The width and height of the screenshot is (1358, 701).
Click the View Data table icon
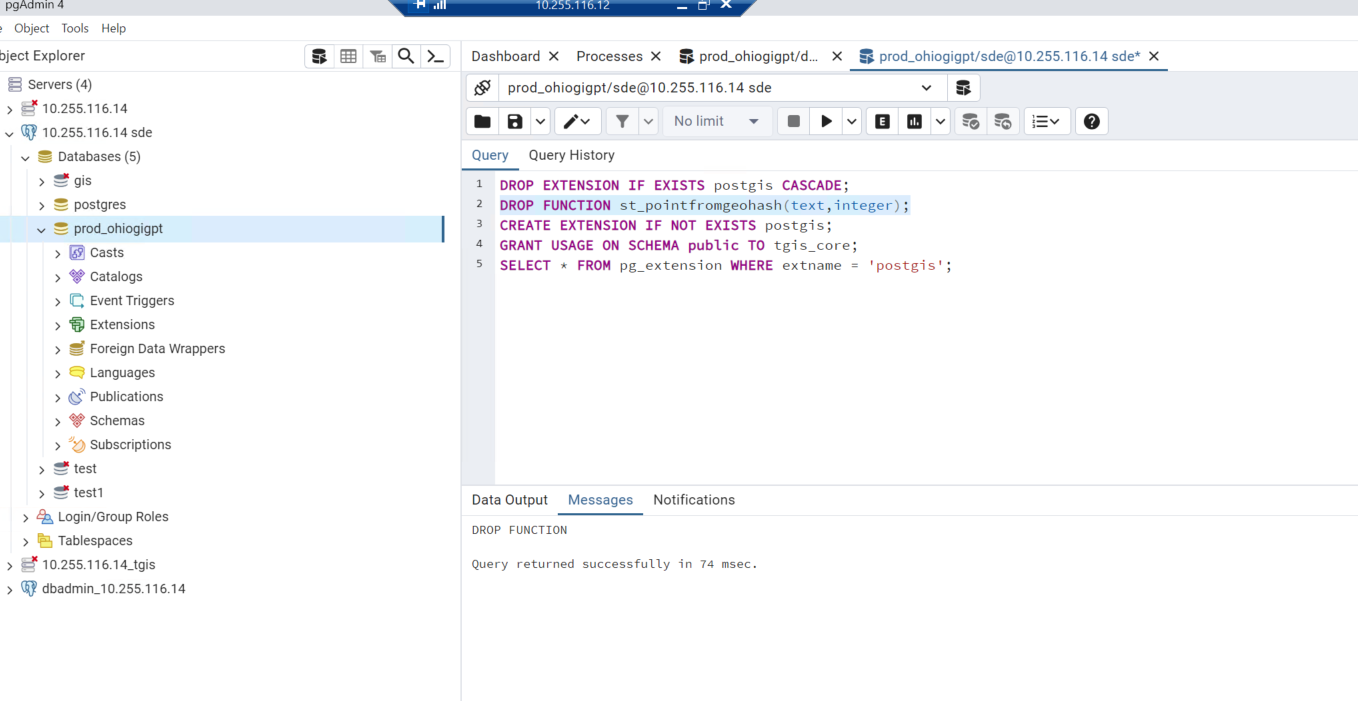(348, 56)
